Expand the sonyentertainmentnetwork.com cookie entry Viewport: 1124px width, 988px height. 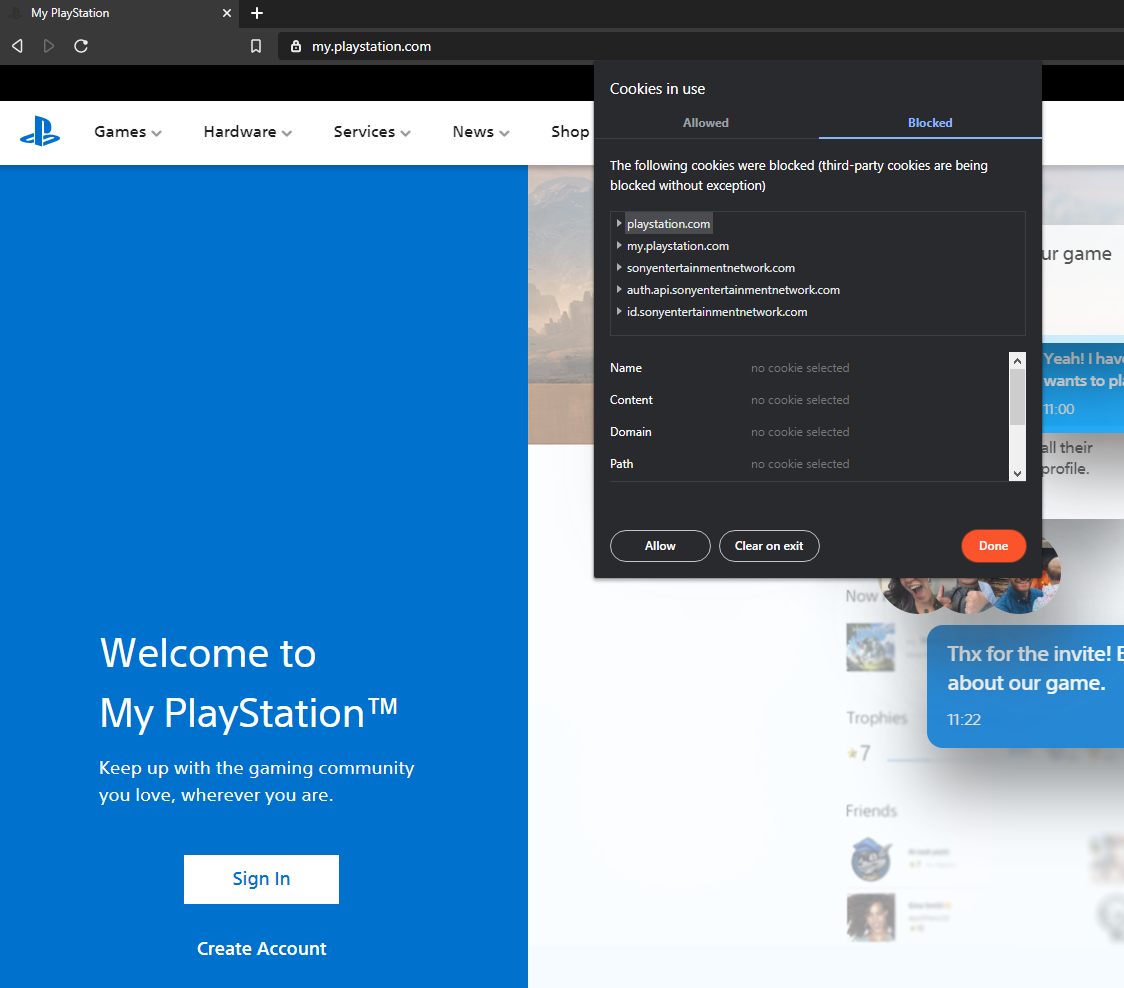[619, 267]
